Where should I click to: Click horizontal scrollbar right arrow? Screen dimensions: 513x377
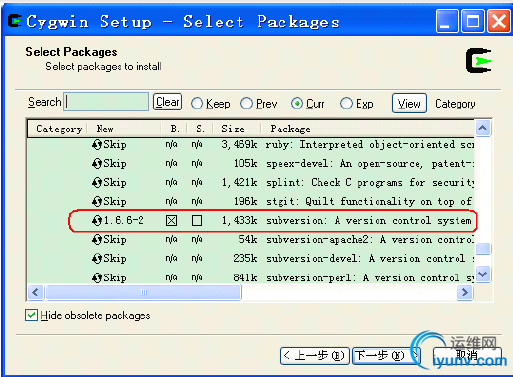[x=465, y=292]
